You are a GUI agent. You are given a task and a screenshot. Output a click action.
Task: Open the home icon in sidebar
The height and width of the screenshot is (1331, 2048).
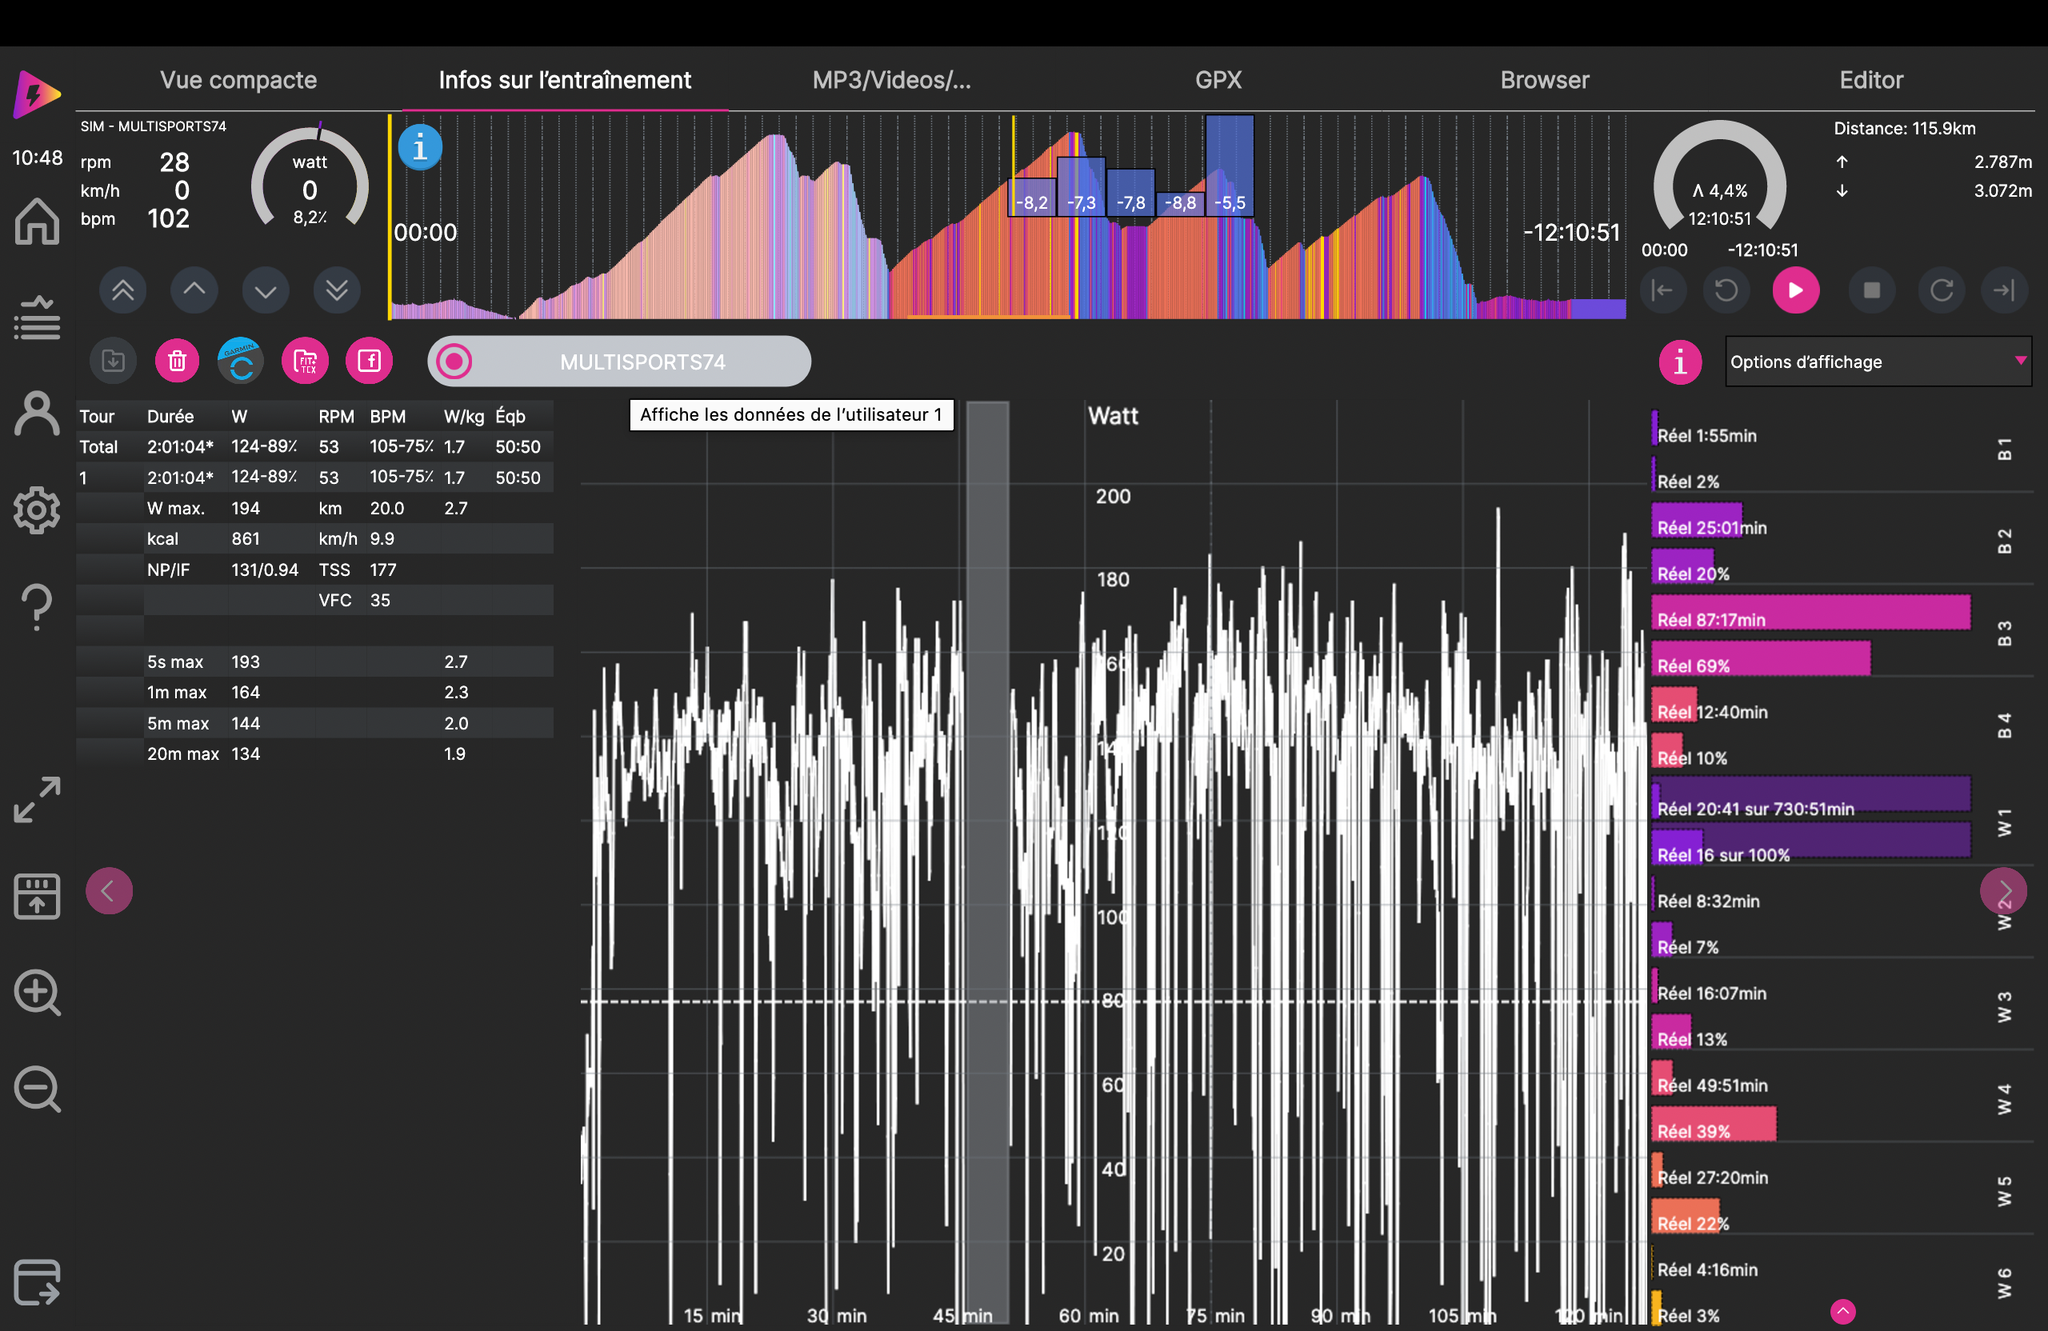[x=37, y=221]
